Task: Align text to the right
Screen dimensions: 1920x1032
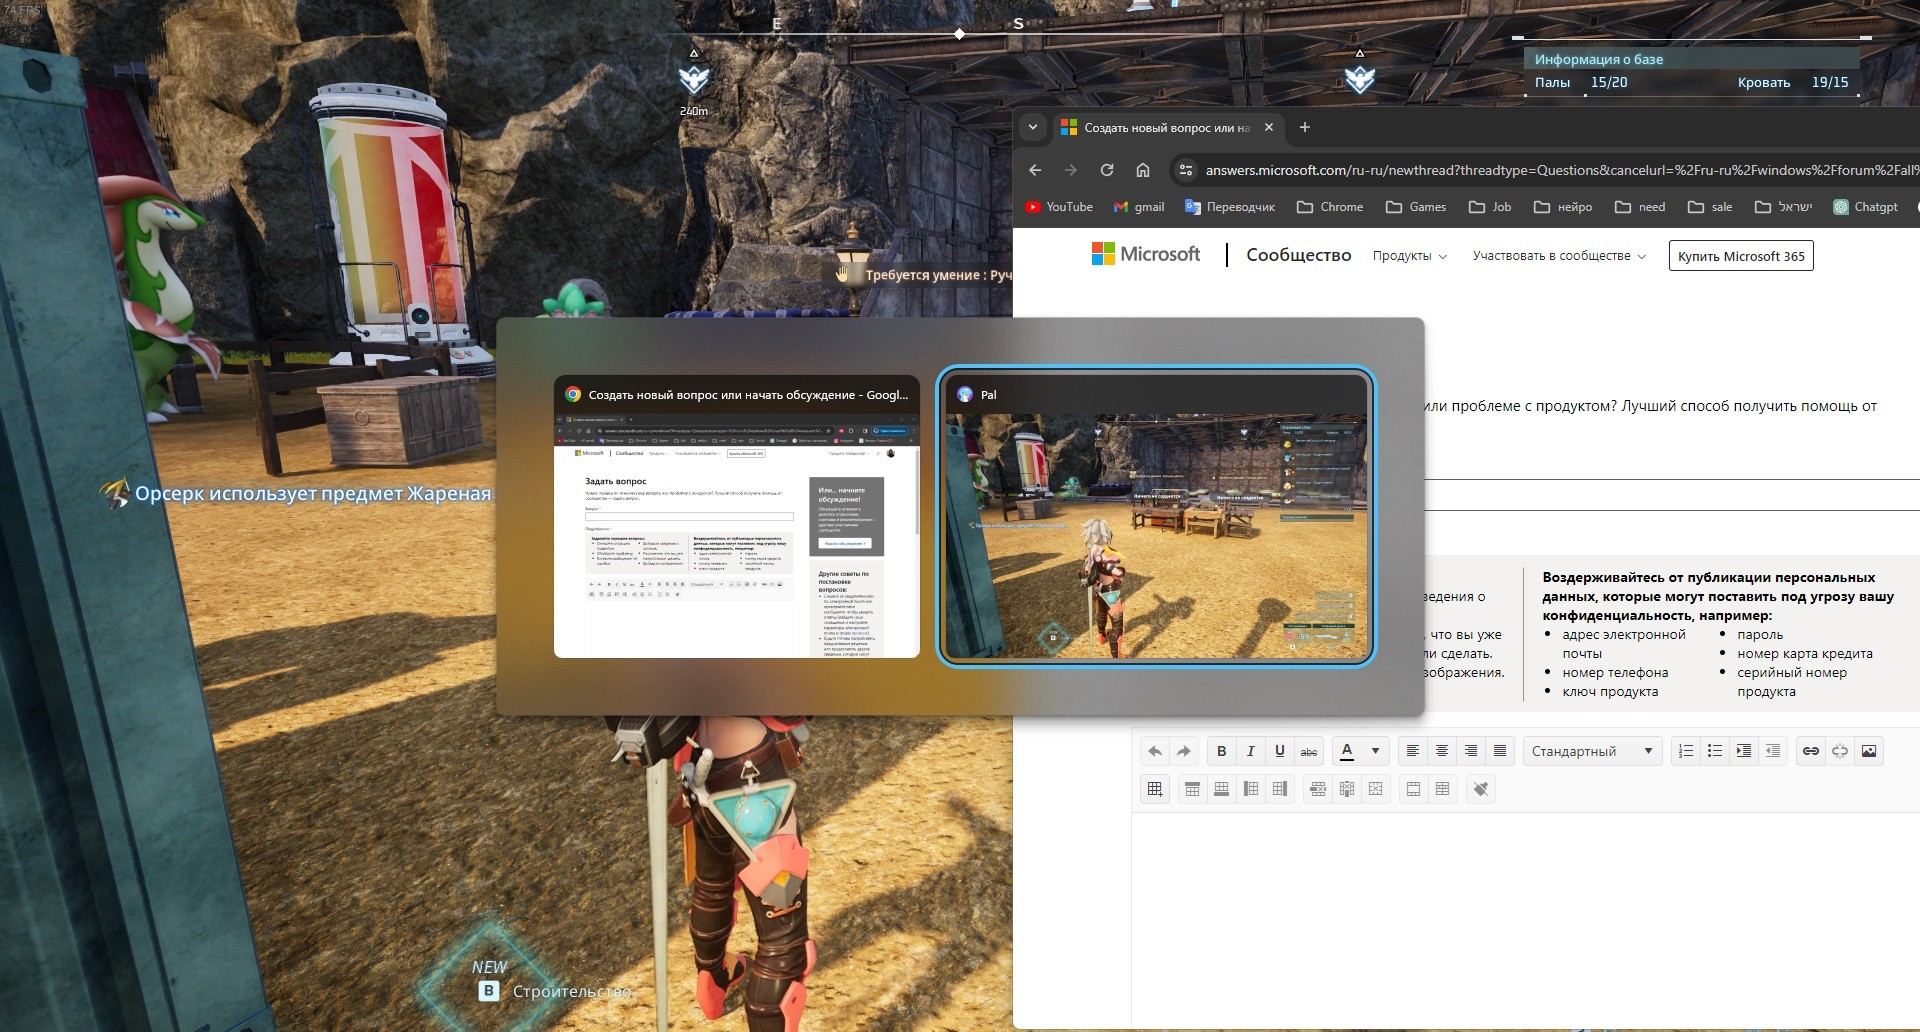Action: coord(1470,751)
